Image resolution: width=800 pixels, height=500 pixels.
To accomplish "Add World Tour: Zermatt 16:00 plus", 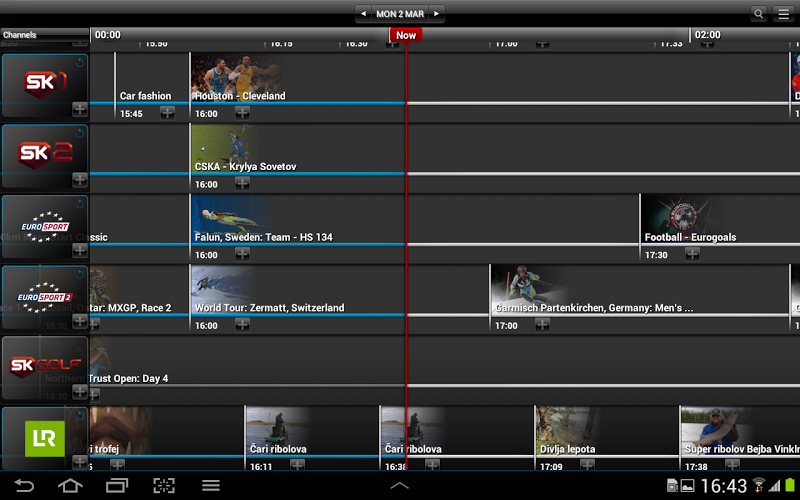I will coord(242,324).
